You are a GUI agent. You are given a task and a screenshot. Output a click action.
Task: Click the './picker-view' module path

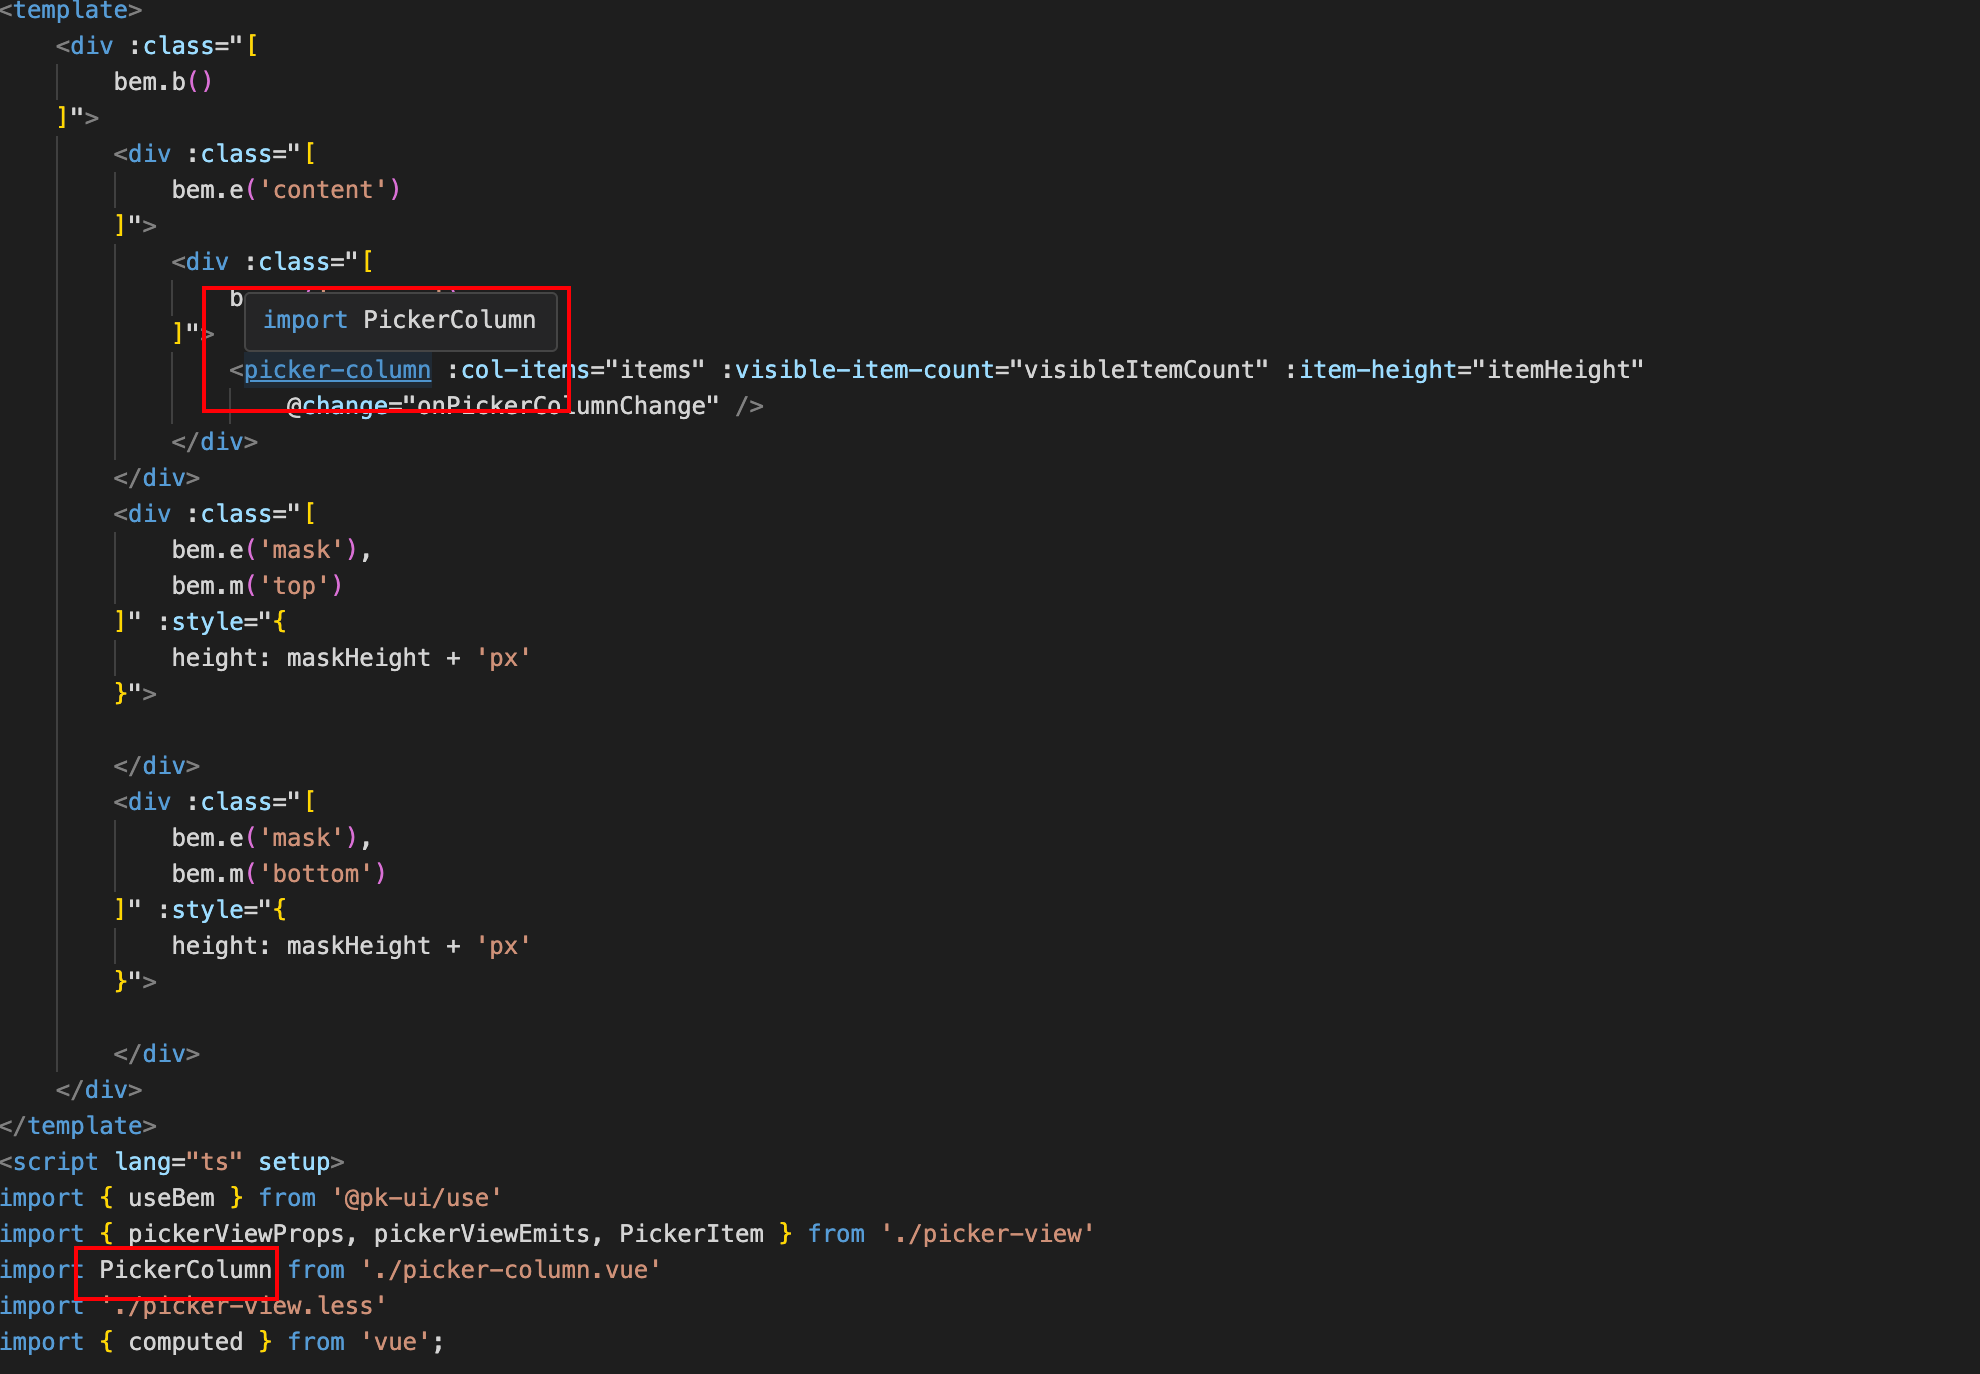click(x=987, y=1234)
